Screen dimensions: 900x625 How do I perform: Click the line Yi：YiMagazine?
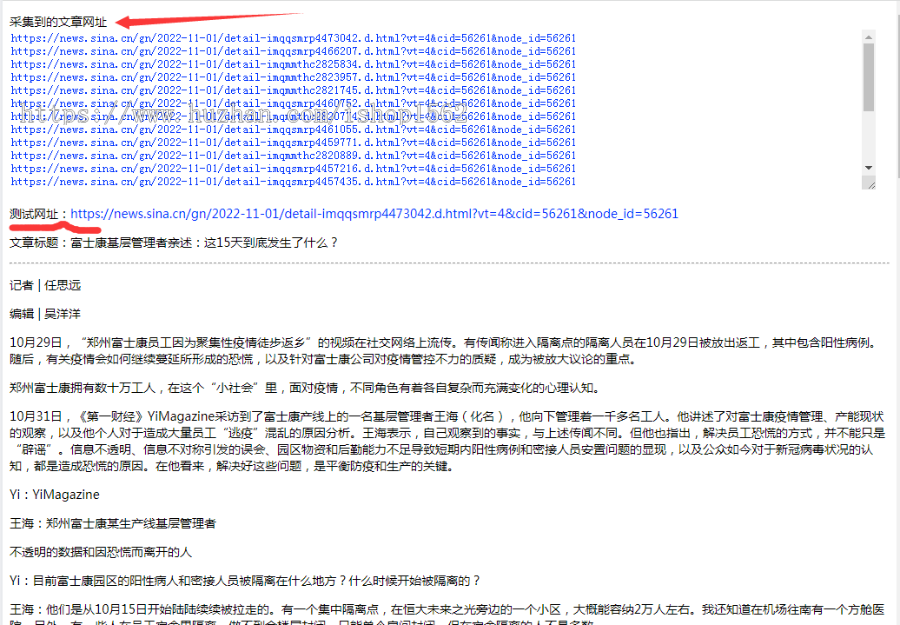(55, 495)
